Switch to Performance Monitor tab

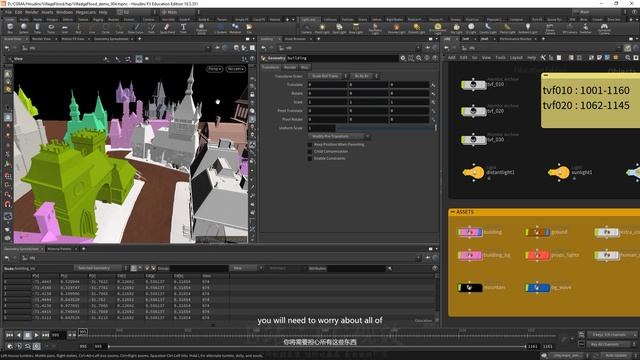pyautogui.click(x=516, y=39)
